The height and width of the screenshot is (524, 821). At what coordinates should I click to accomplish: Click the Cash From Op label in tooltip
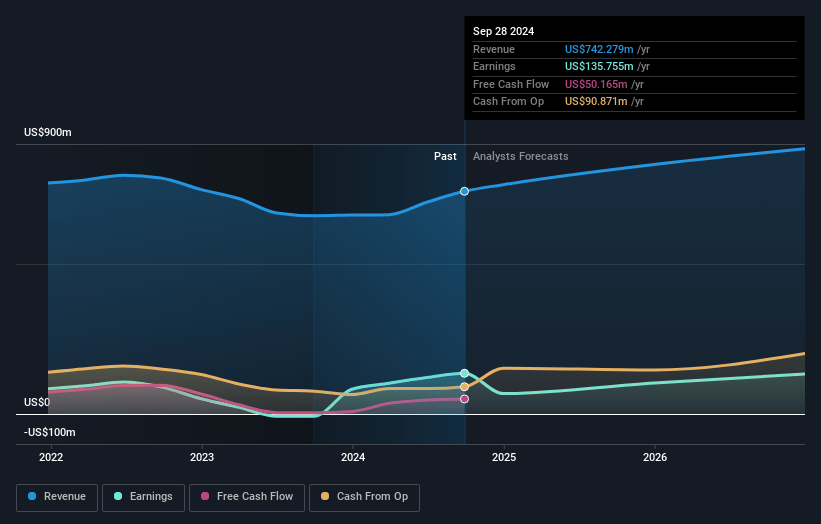(x=508, y=102)
